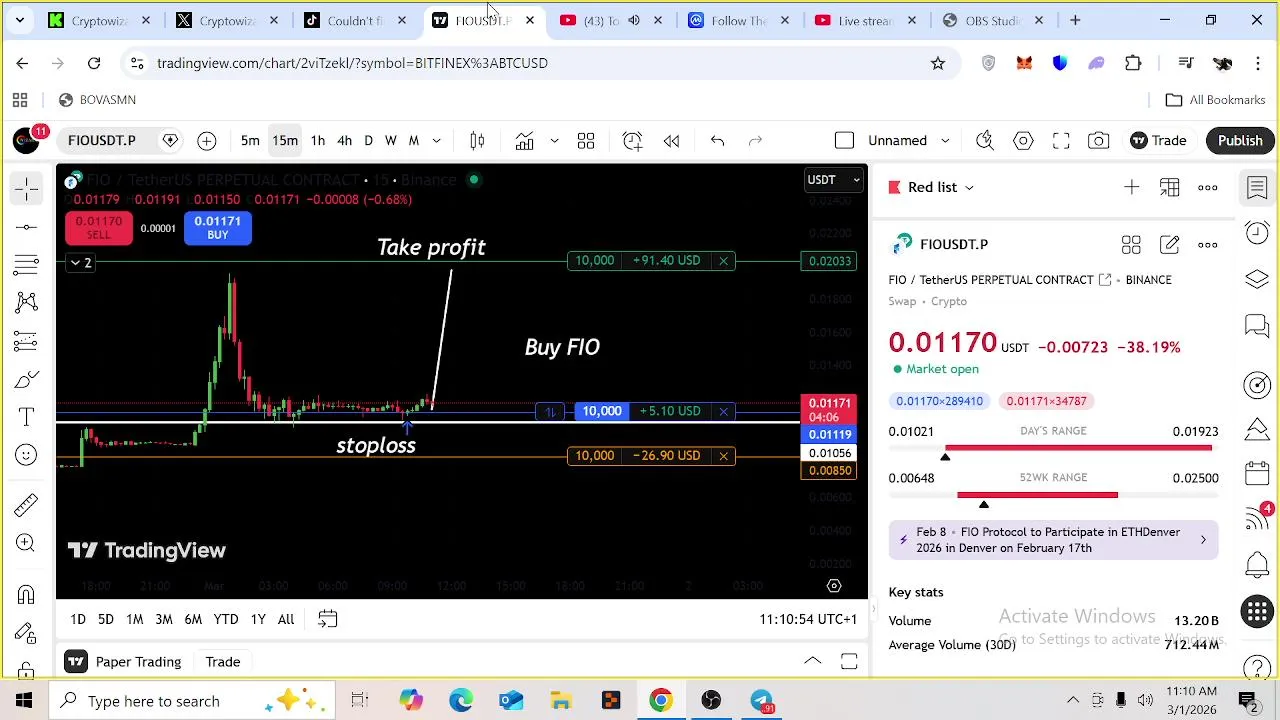This screenshot has width=1280, height=720.
Task: Switch to 1h timeframe
Action: click(x=317, y=141)
